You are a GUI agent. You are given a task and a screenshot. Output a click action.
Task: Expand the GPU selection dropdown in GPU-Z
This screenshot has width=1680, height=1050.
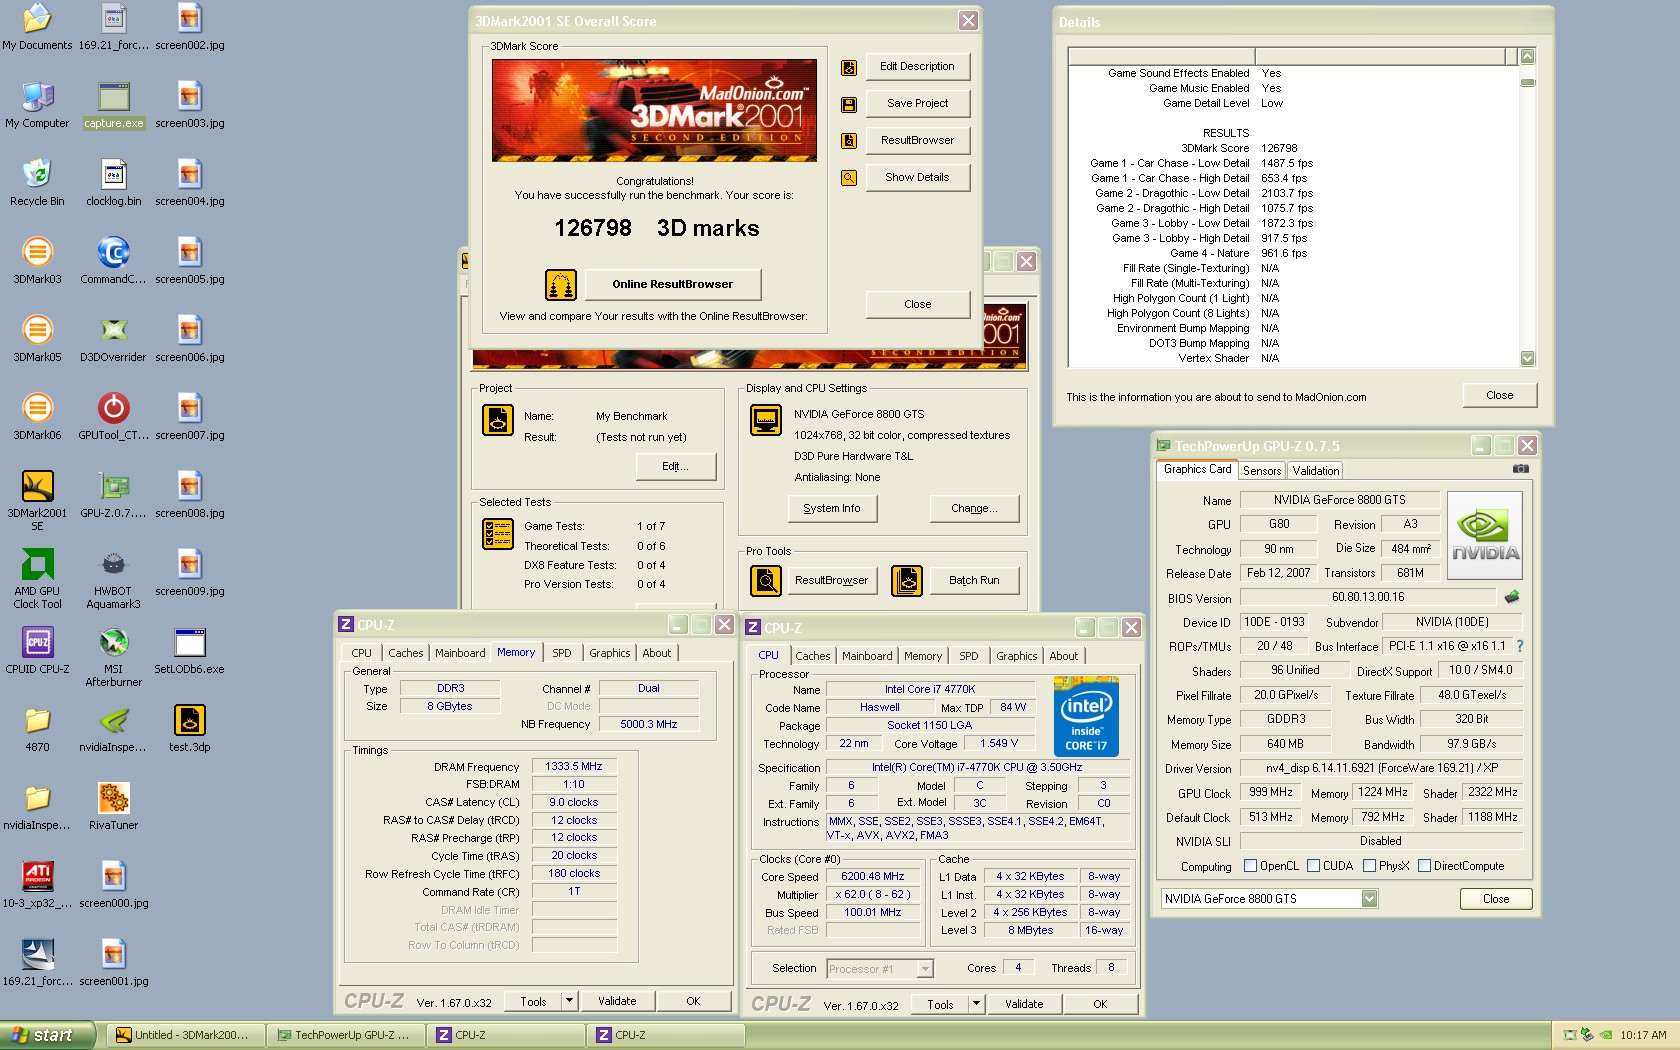click(x=1369, y=899)
